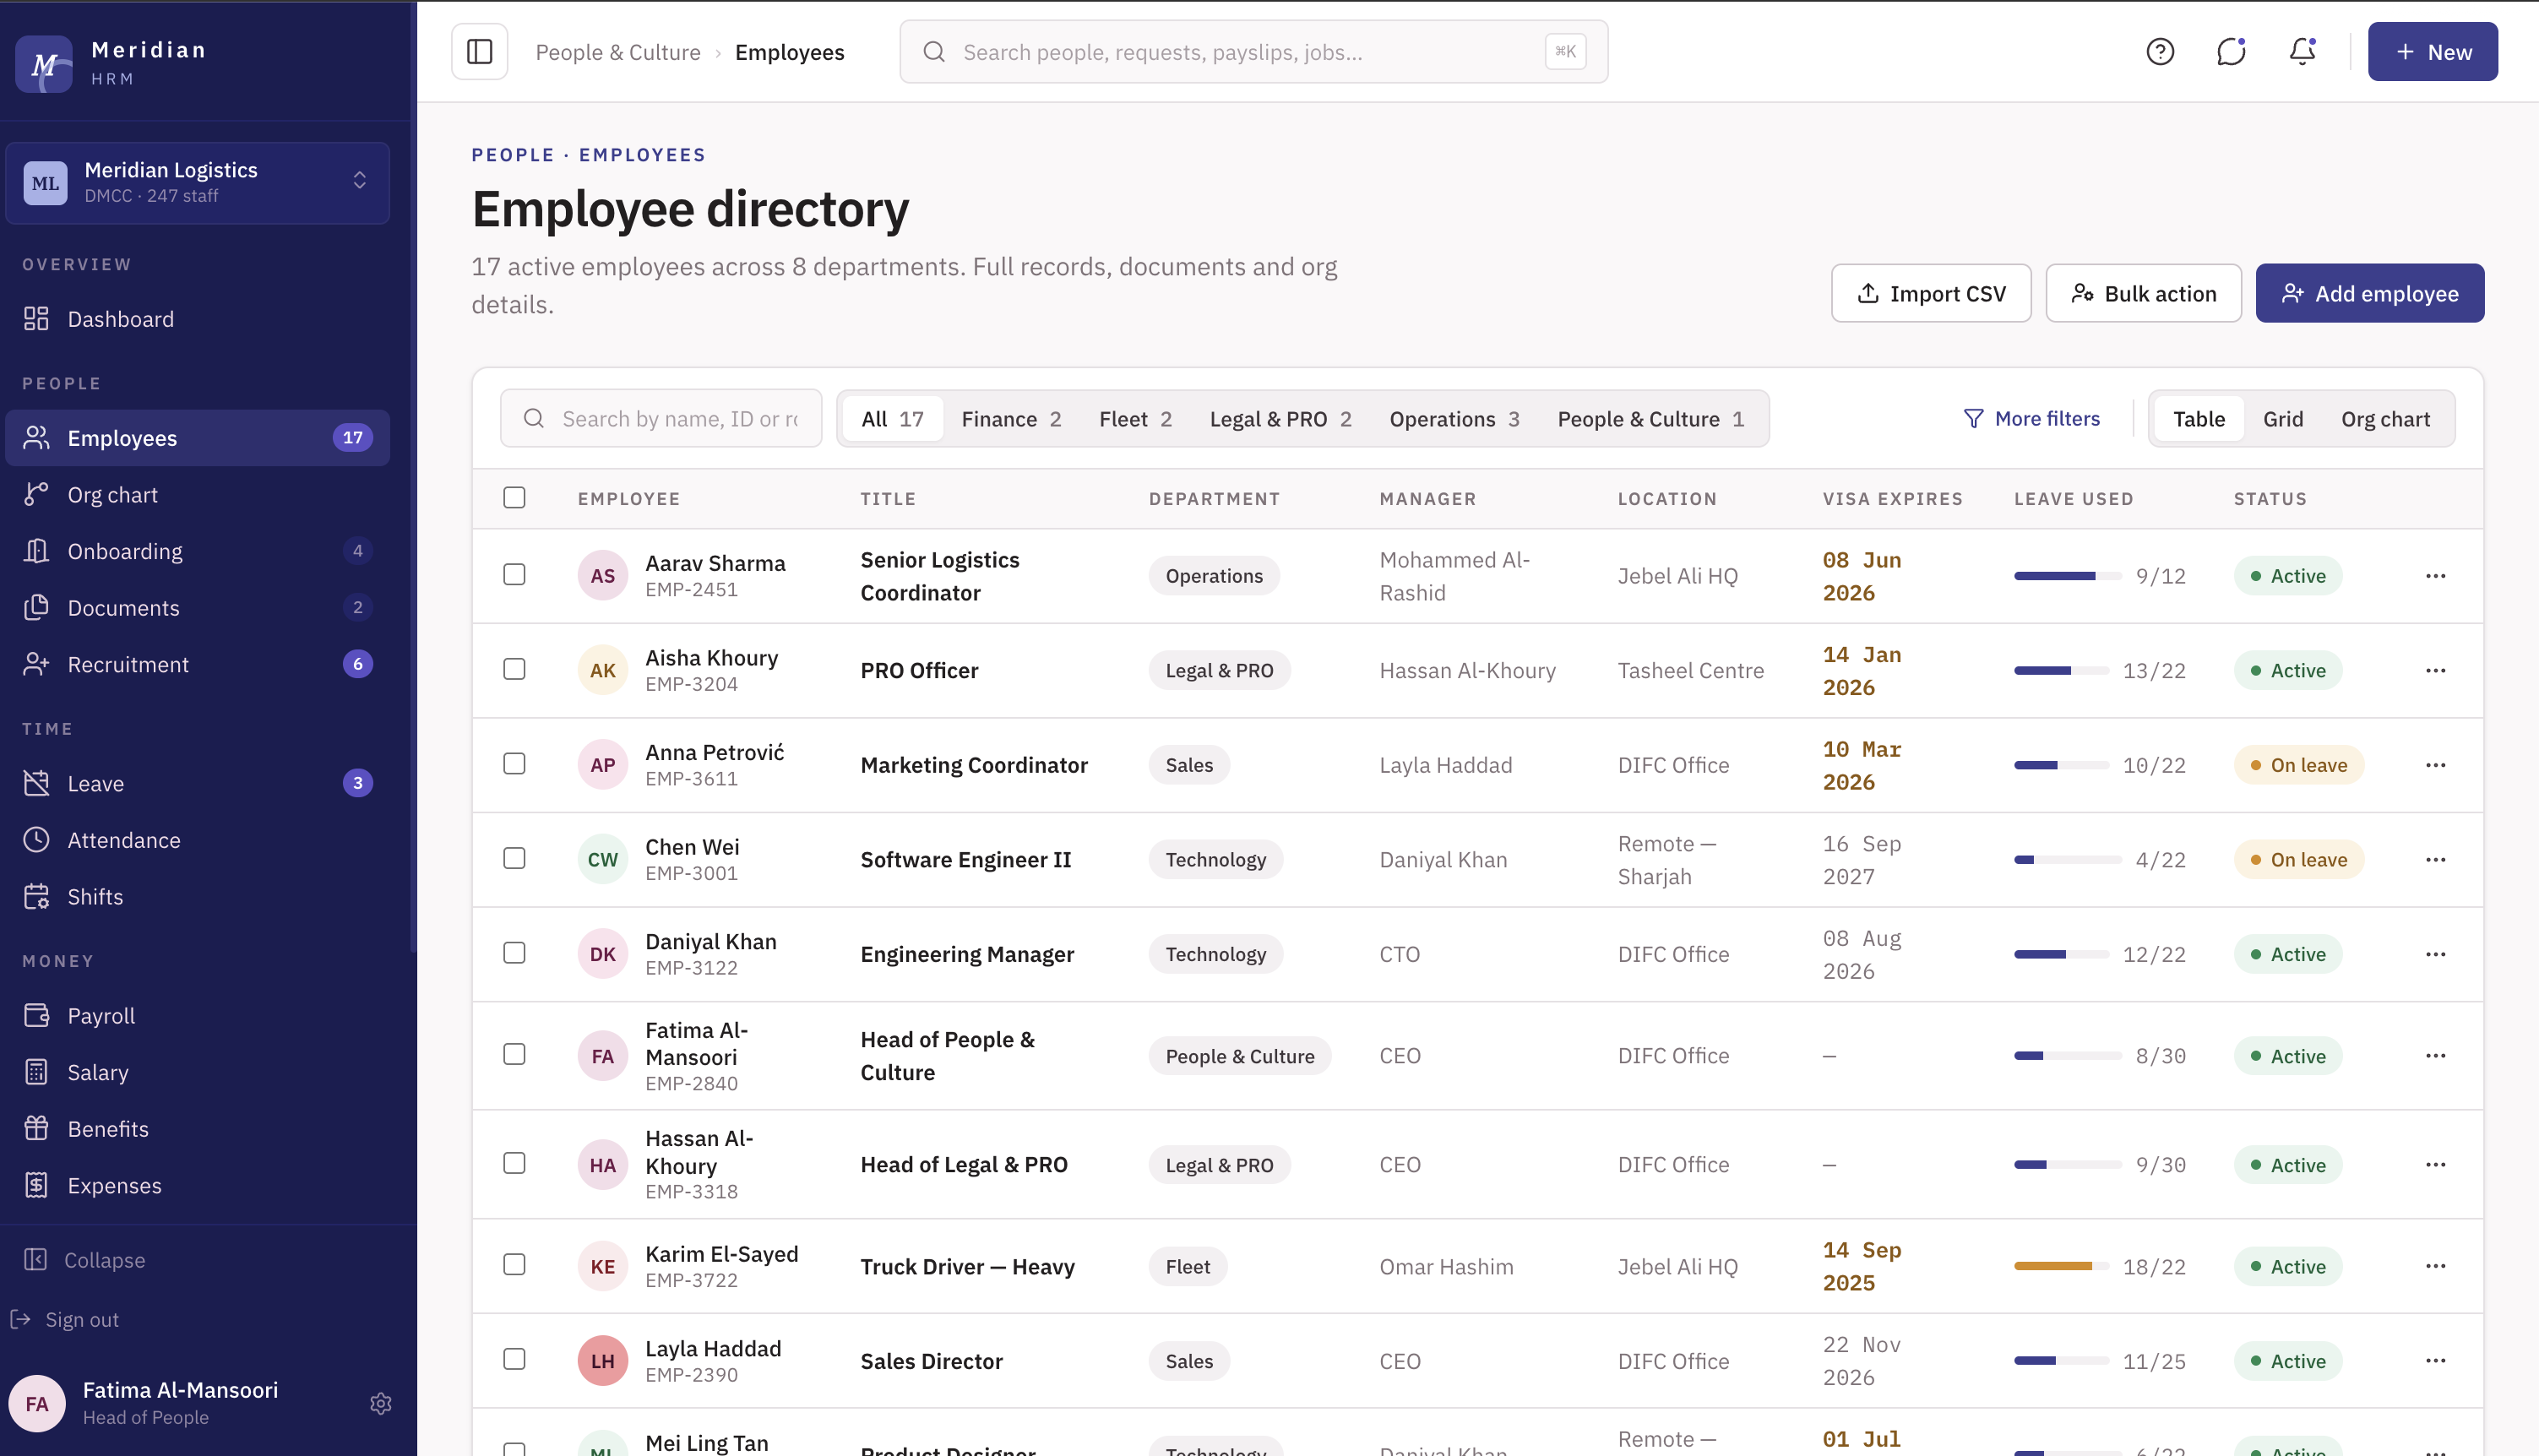Open row actions menu for Fatima Al-Mansoori
This screenshot has height=1456, width=2539.
pyautogui.click(x=2435, y=1057)
